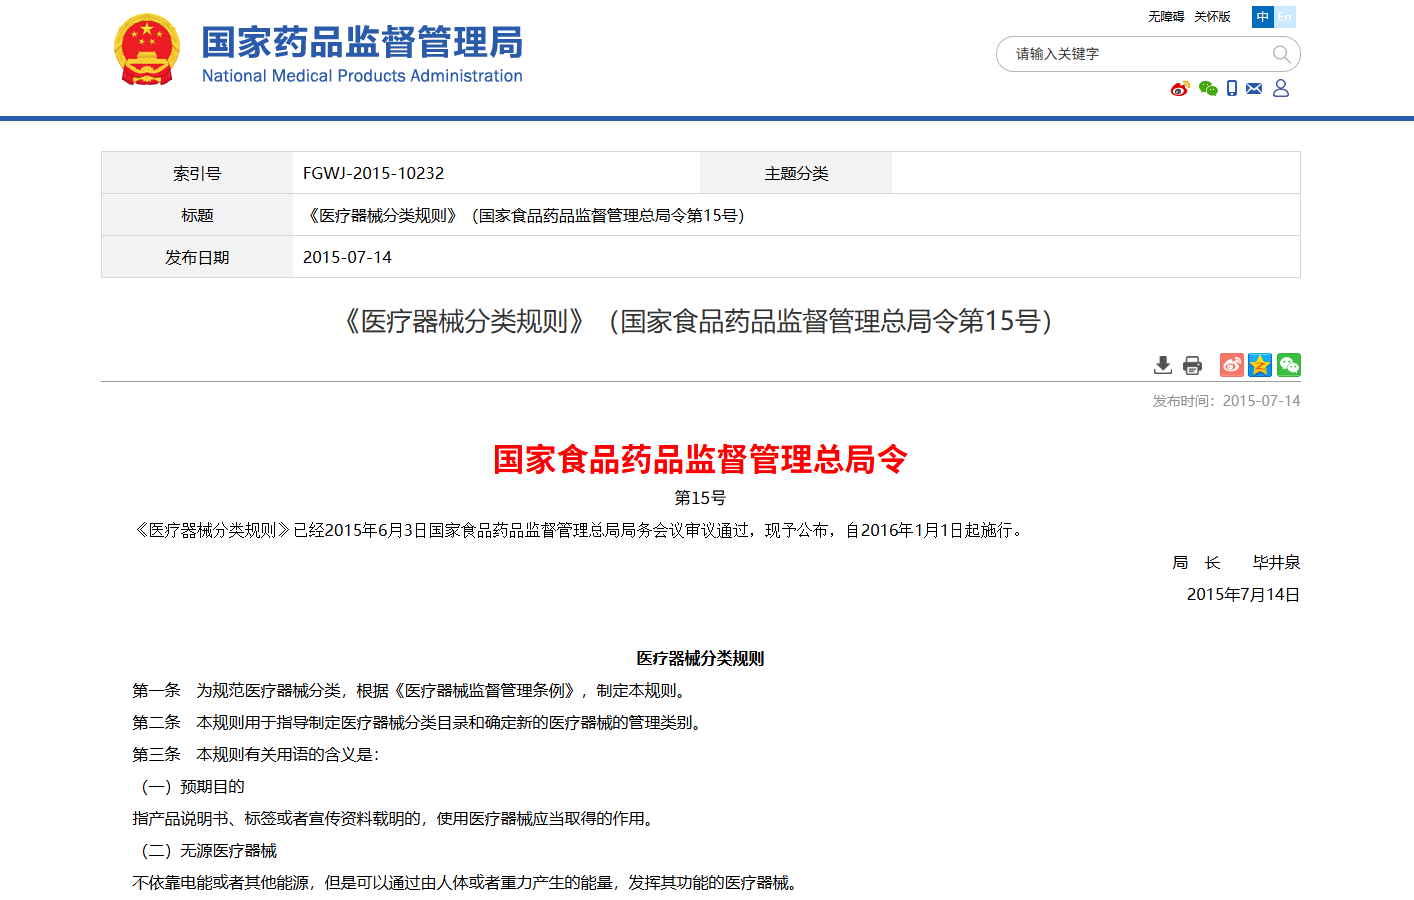Click the search magnifier icon
1414x900 pixels.
click(1281, 54)
